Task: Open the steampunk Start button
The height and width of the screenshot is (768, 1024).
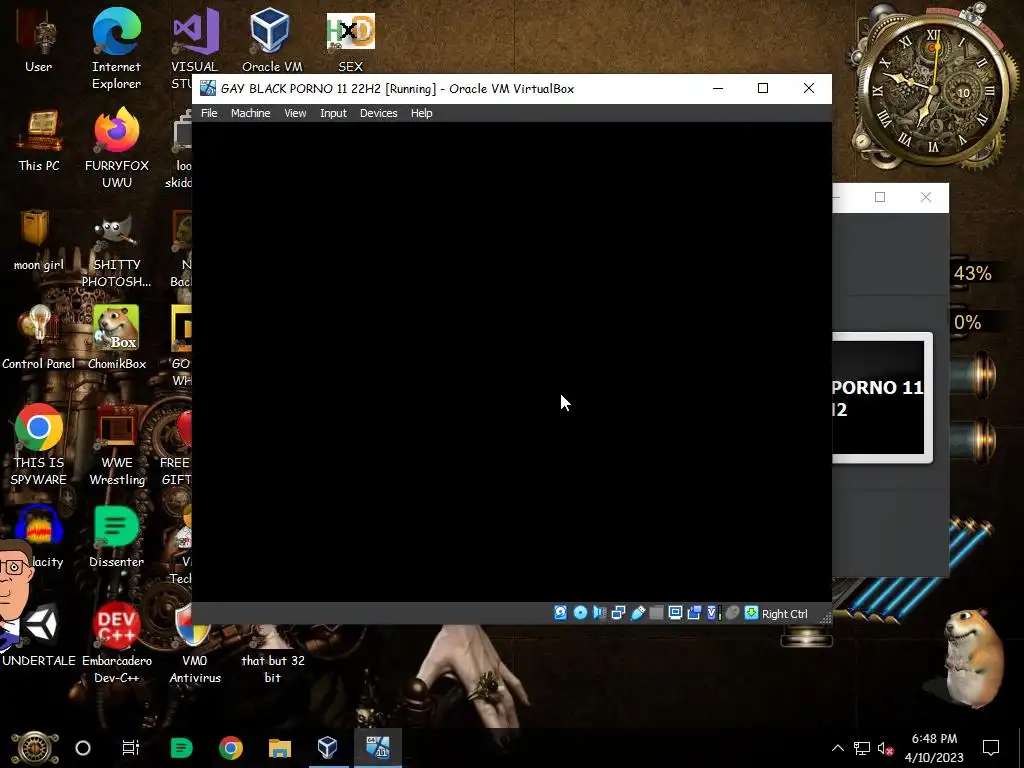Action: (x=35, y=748)
